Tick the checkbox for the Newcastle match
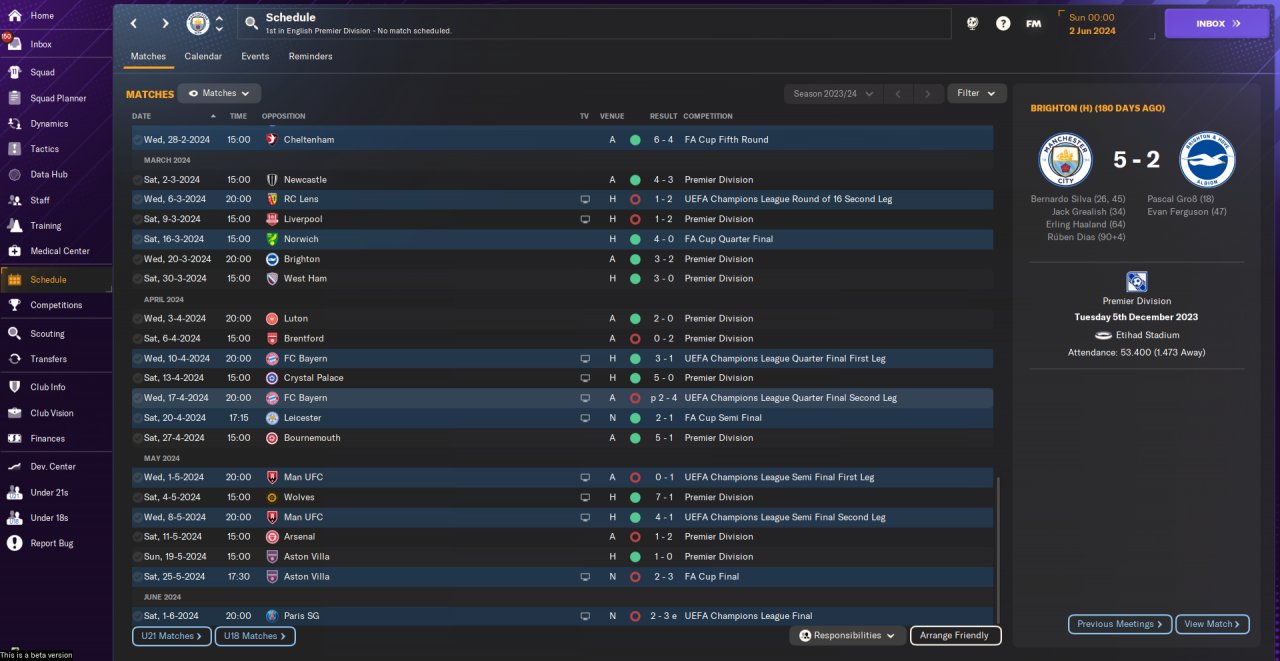Screen dimensions: 1280x661 pyautogui.click(x=138, y=180)
